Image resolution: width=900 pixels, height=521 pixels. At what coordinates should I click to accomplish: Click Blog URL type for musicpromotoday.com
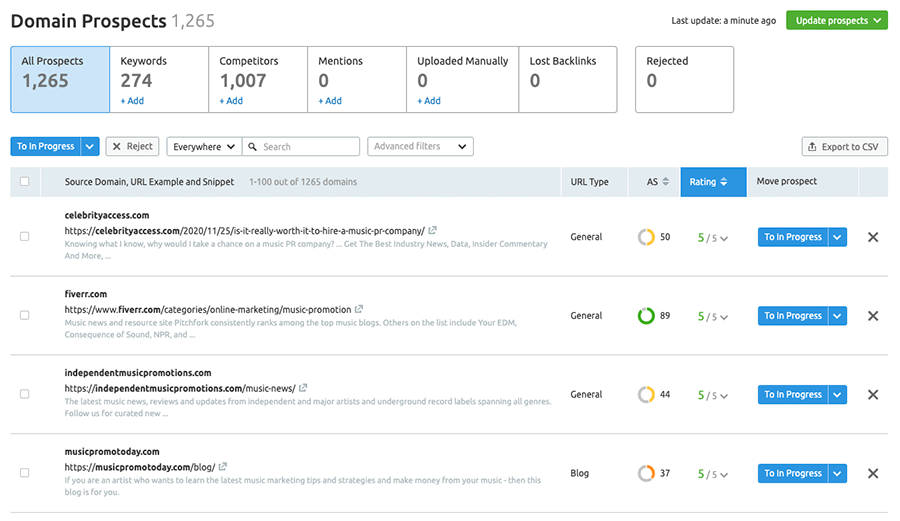pyautogui.click(x=580, y=473)
